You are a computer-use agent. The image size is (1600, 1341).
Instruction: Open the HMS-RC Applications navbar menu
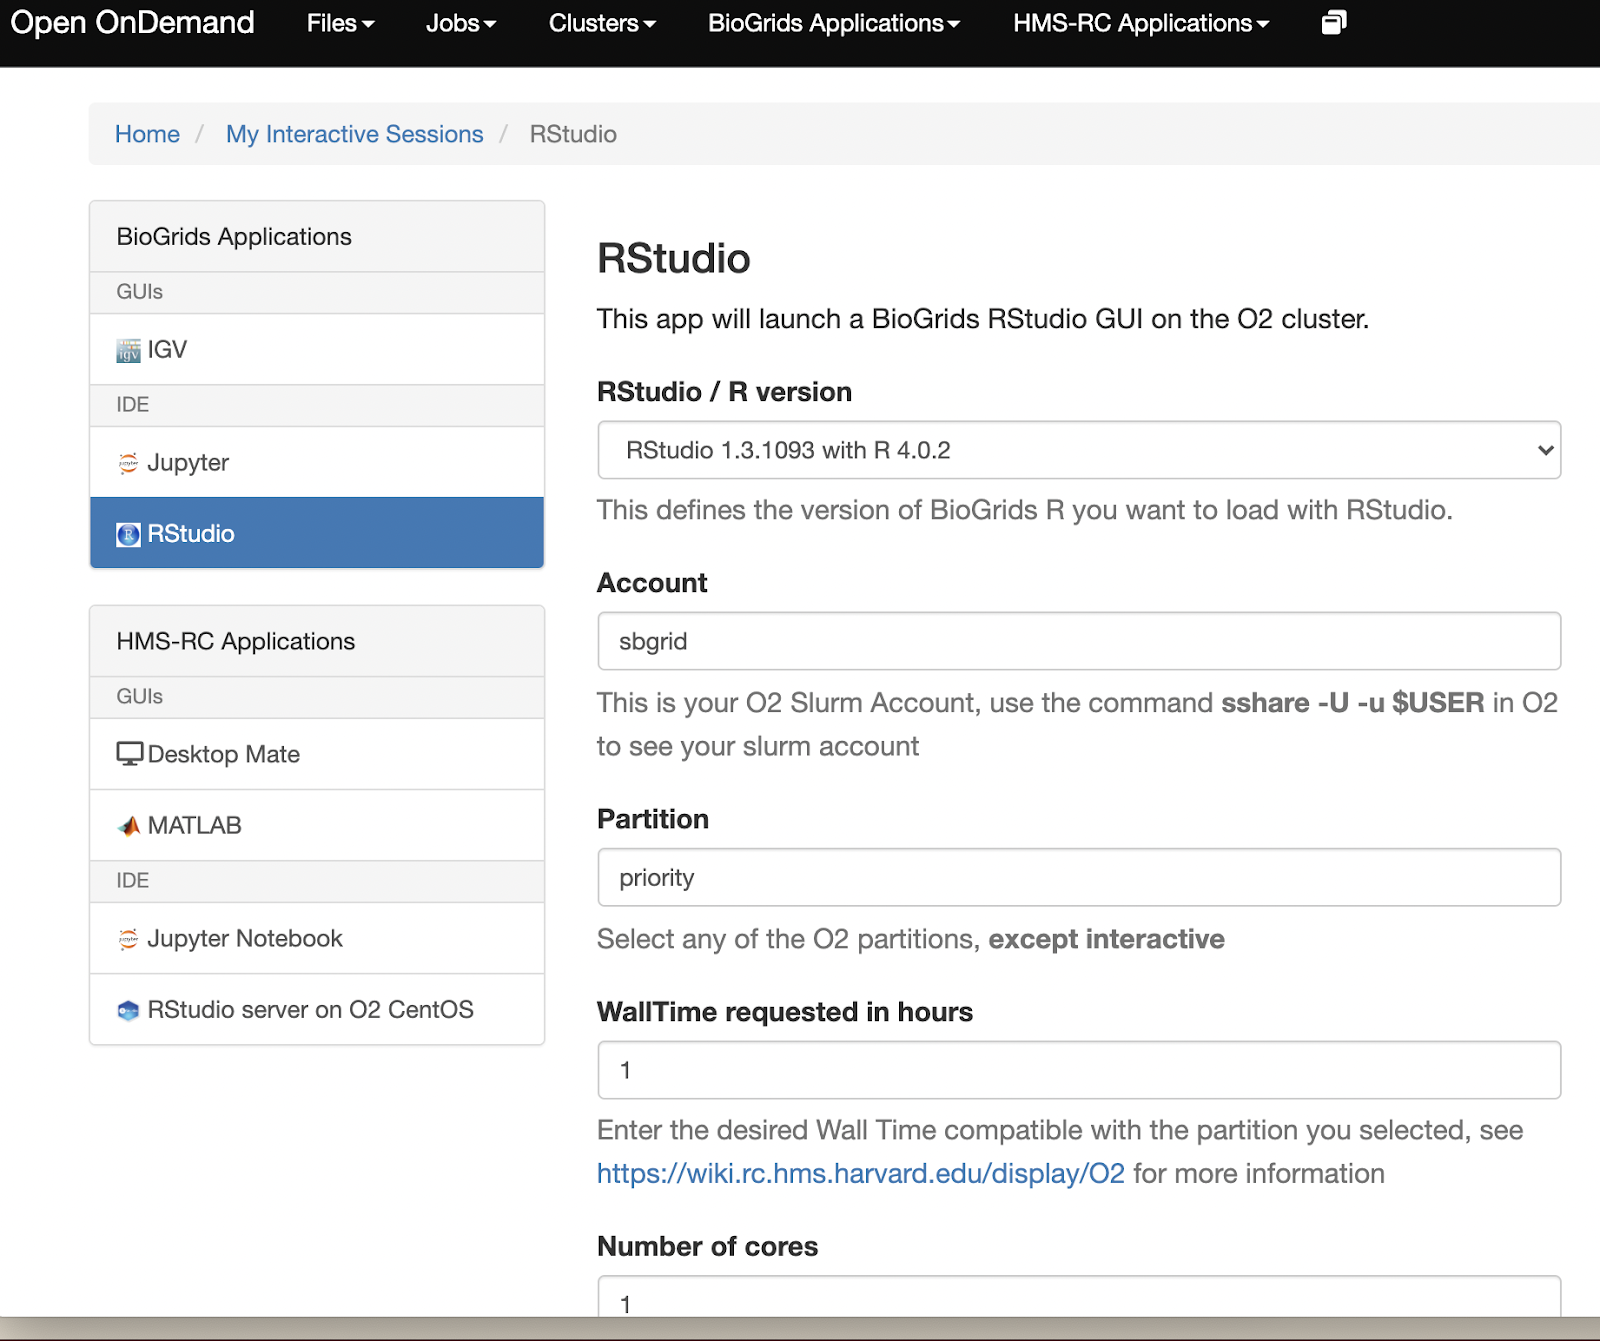point(1141,23)
